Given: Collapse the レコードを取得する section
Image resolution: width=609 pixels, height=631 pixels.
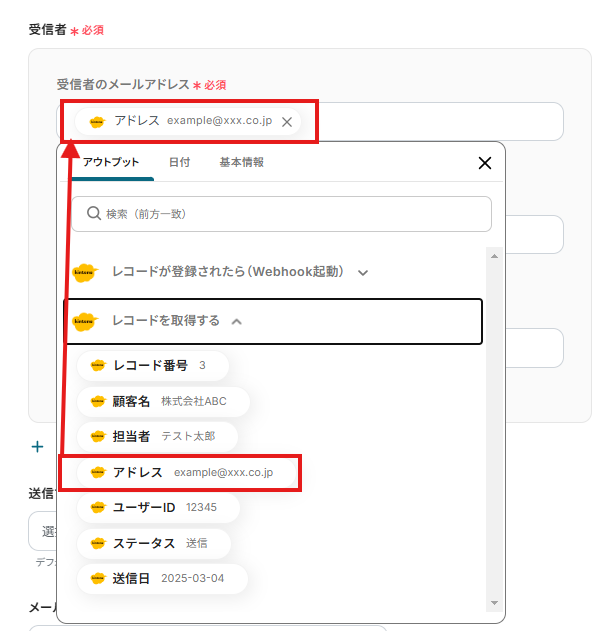Looking at the screenshot, I should click(x=237, y=322).
